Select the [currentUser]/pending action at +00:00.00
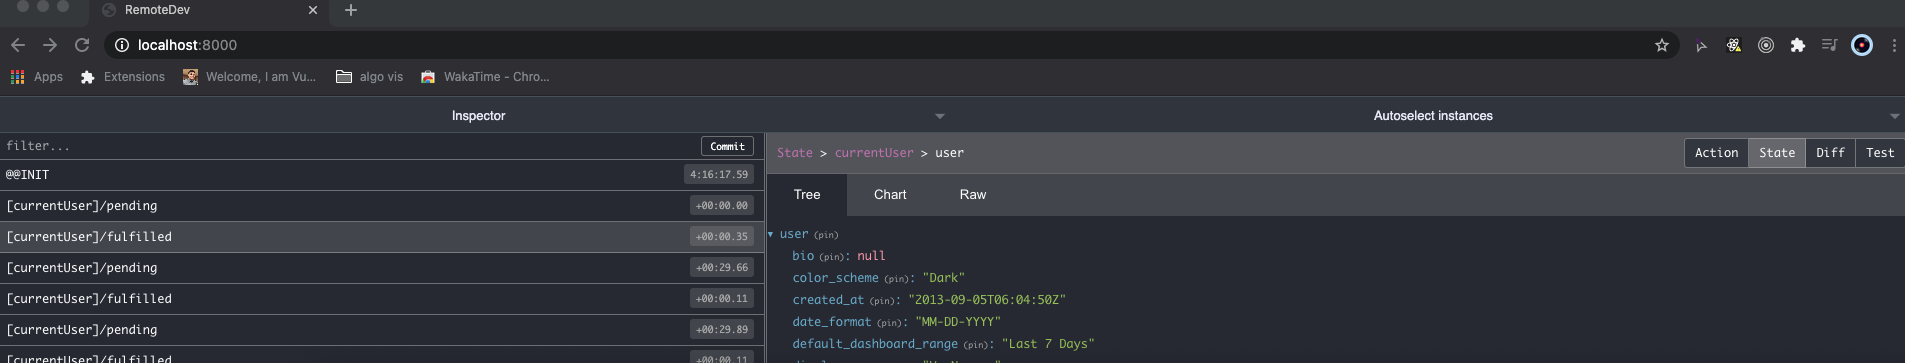This screenshot has width=1905, height=363. [x=382, y=206]
